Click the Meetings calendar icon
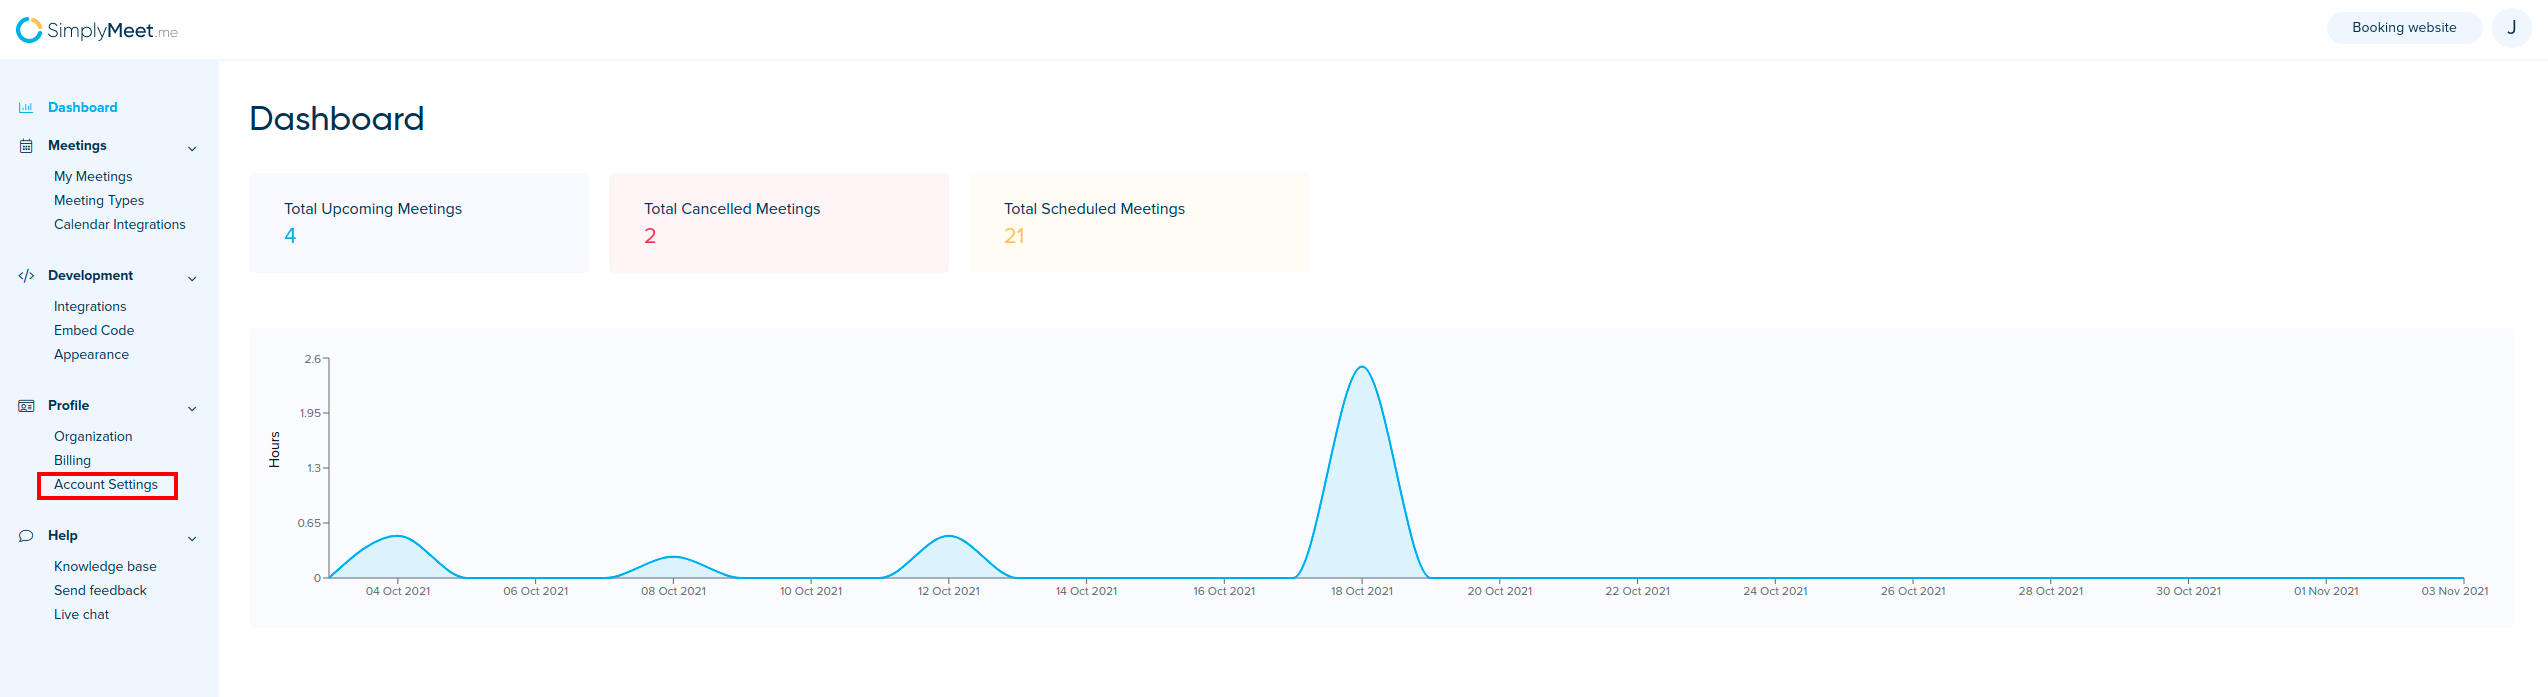The width and height of the screenshot is (2548, 697). 26,146
